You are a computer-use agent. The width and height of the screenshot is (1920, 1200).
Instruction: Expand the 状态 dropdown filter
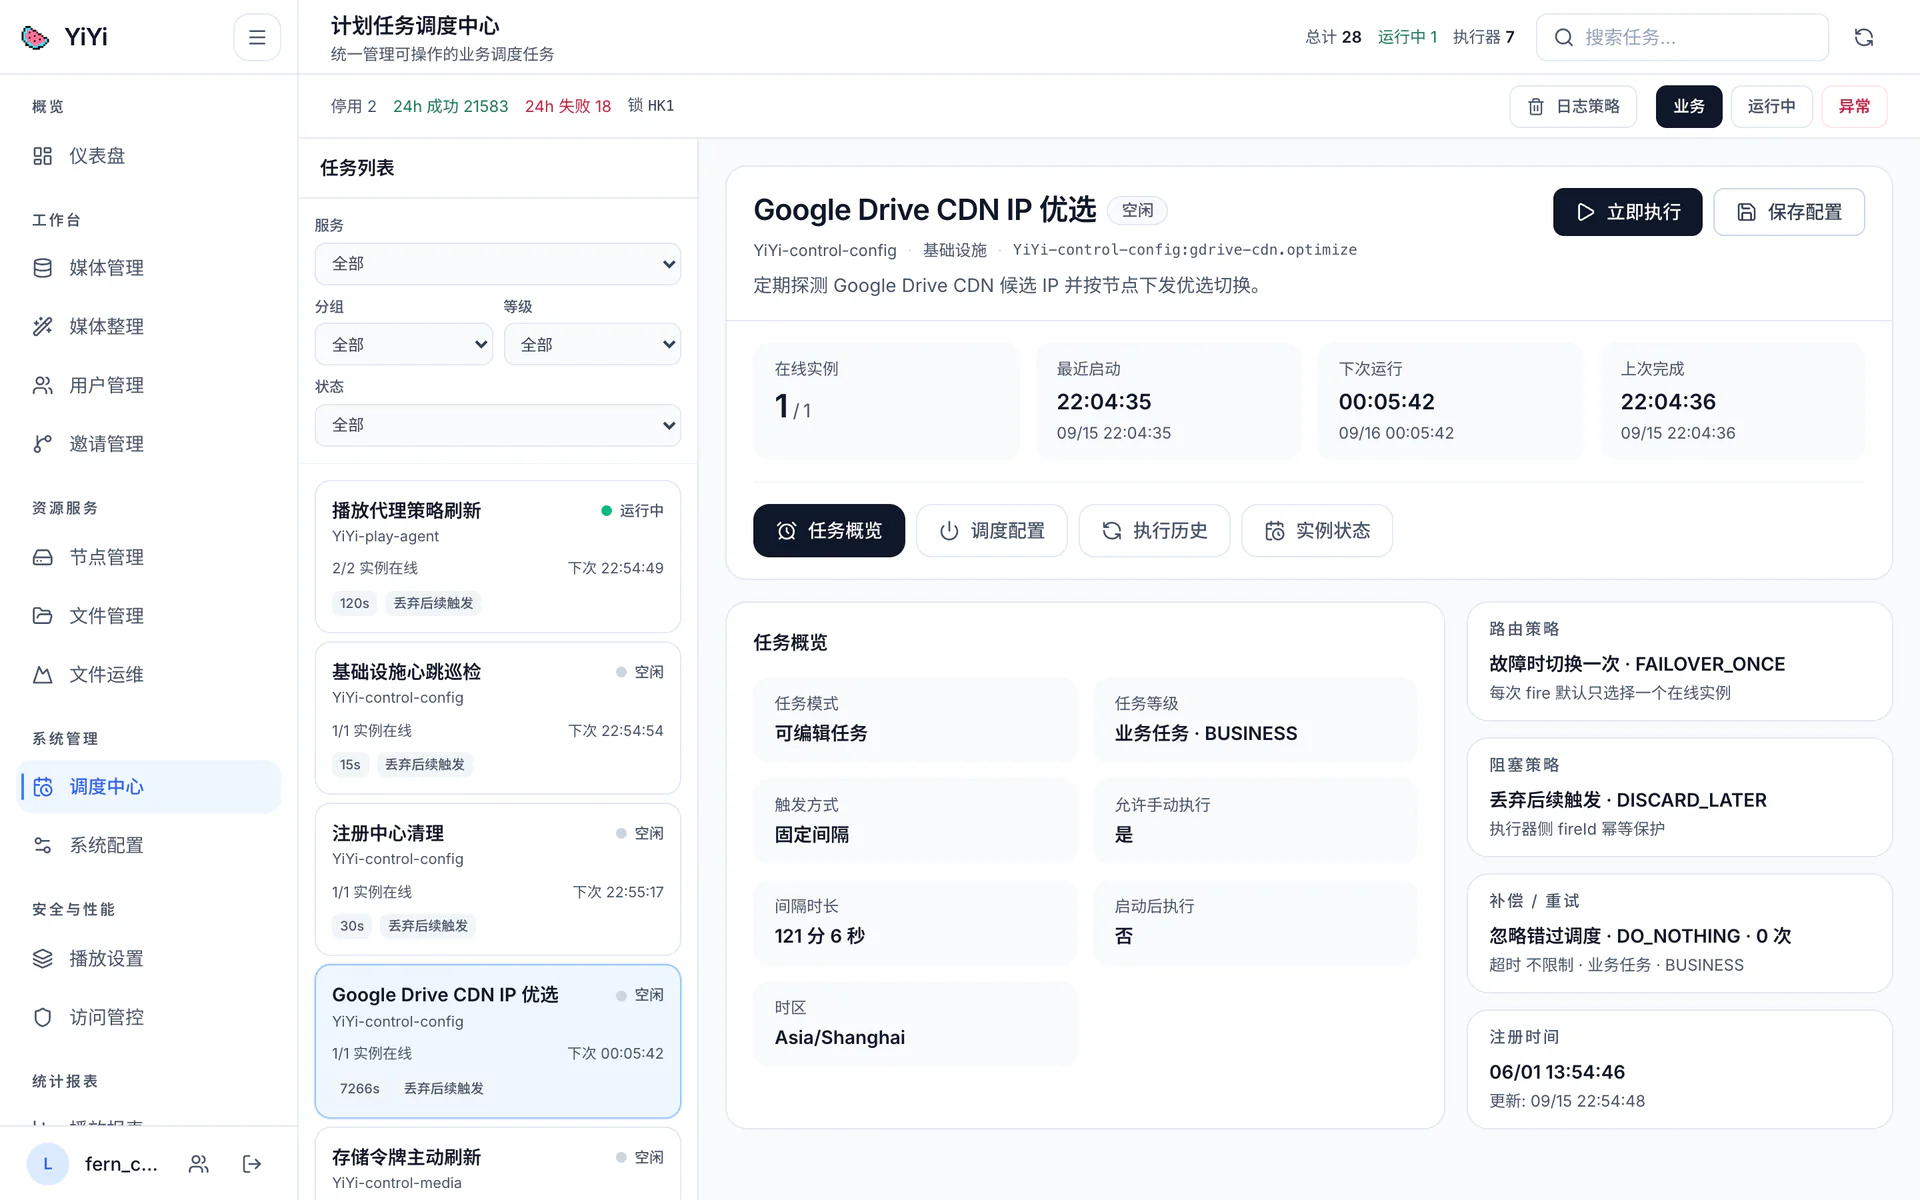[x=498, y=425]
